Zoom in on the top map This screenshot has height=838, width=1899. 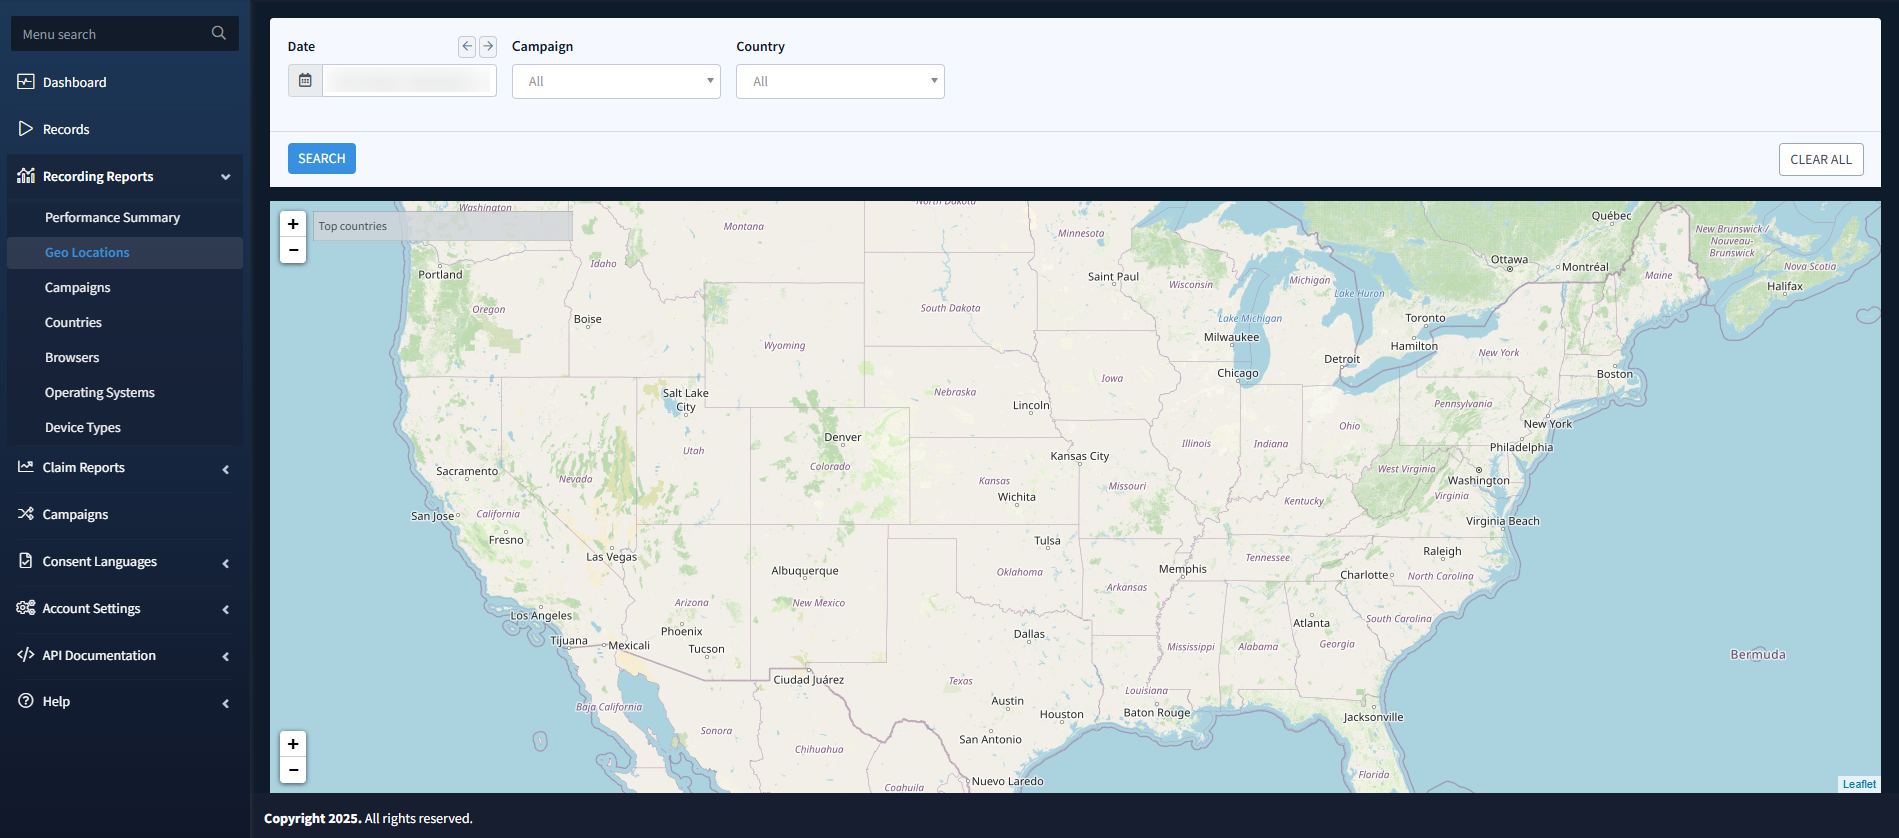[293, 224]
